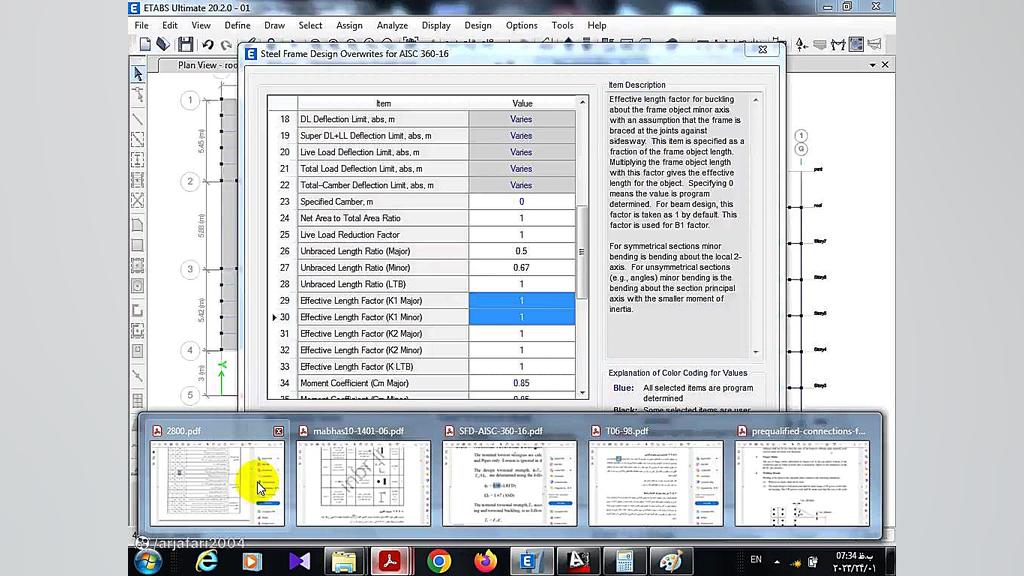Open the Windows Start menu
Viewport: 1024px width, 576px height.
coord(148,562)
